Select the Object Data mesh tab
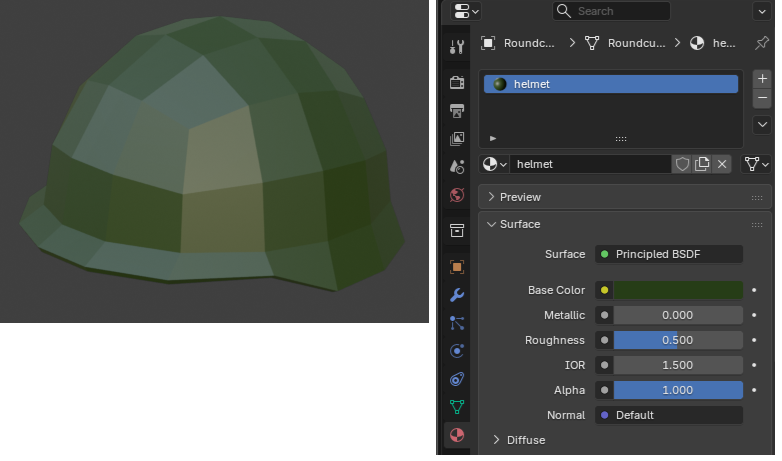 [x=457, y=406]
